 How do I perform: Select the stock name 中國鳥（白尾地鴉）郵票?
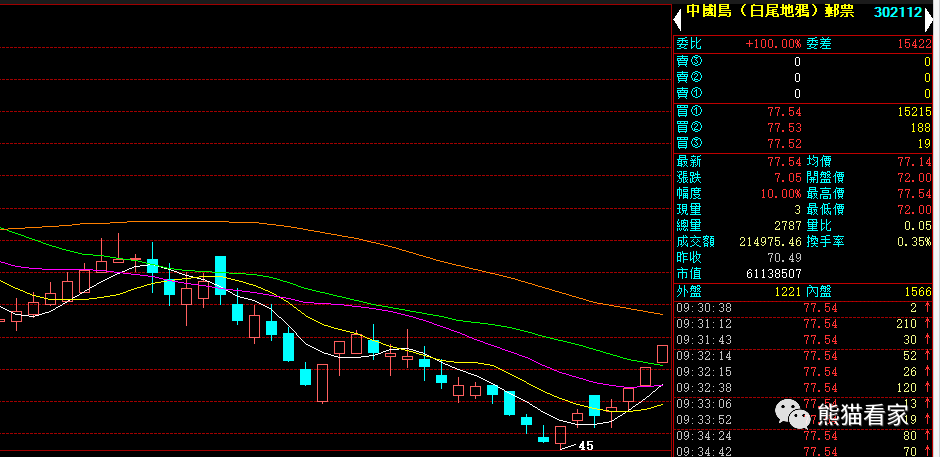click(770, 11)
